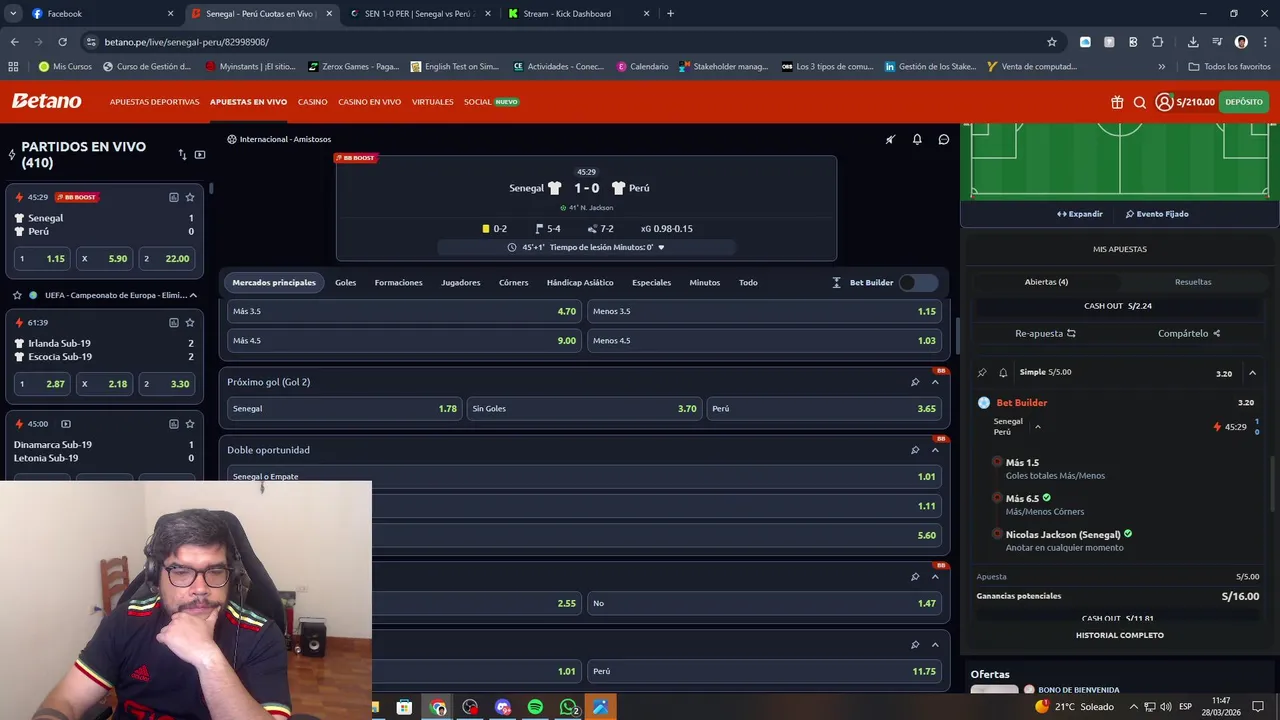Open the Hándicap Asiático tab
Image resolution: width=1280 pixels, height=720 pixels.
click(x=580, y=283)
